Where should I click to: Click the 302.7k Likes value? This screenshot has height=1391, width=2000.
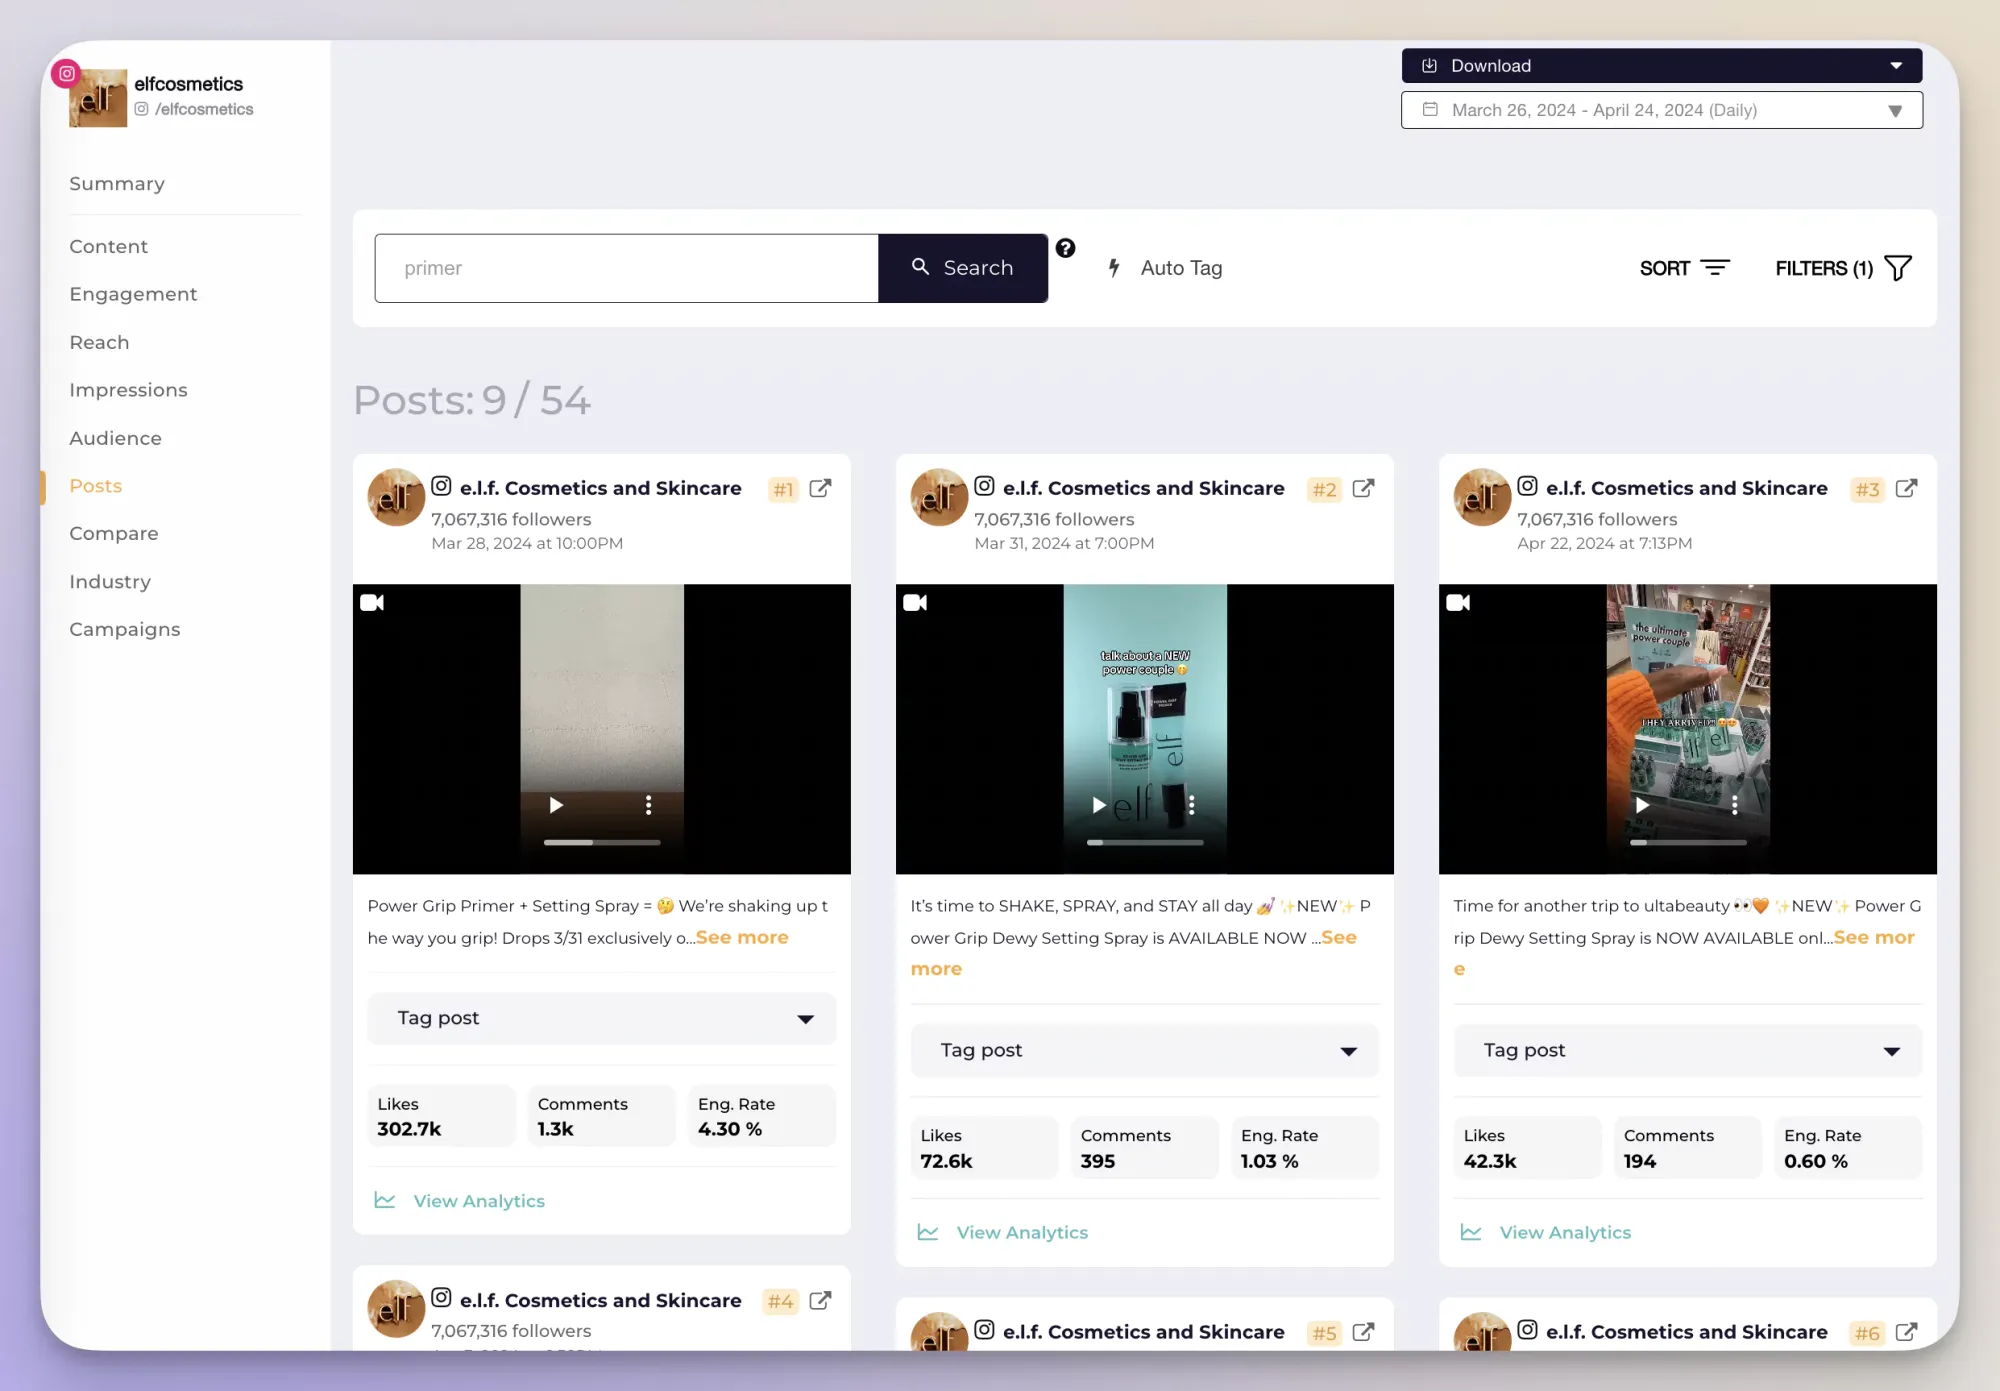click(409, 1129)
